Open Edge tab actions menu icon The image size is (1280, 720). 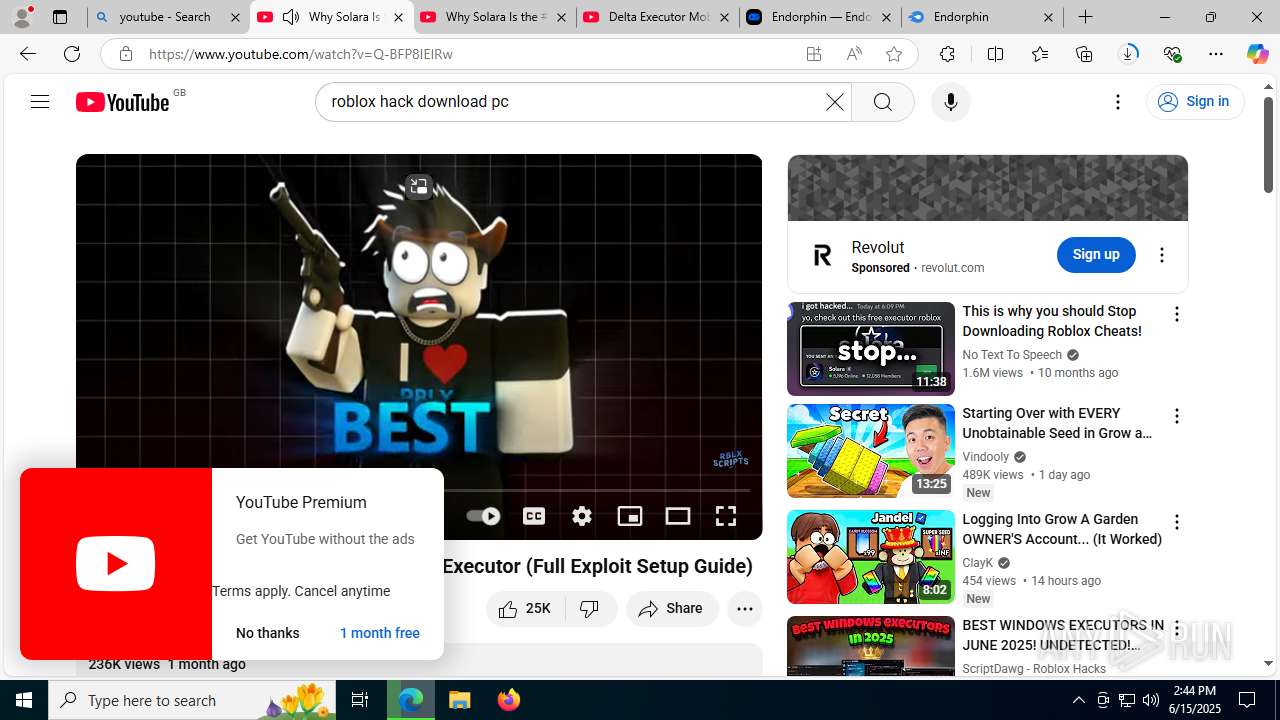pyautogui.click(x=60, y=17)
